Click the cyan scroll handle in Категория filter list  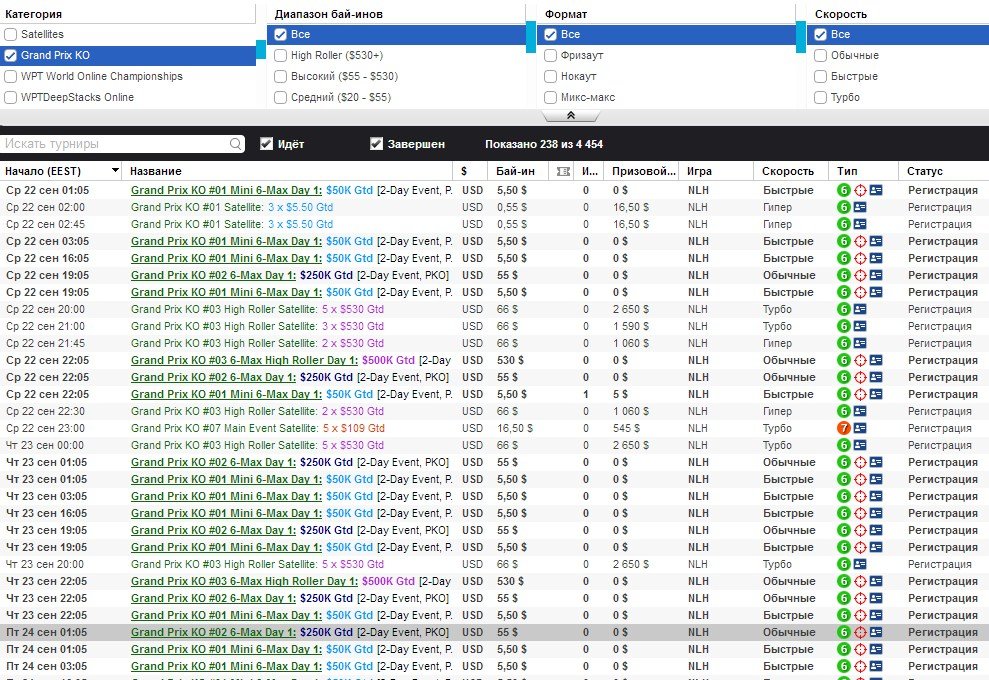click(x=261, y=48)
